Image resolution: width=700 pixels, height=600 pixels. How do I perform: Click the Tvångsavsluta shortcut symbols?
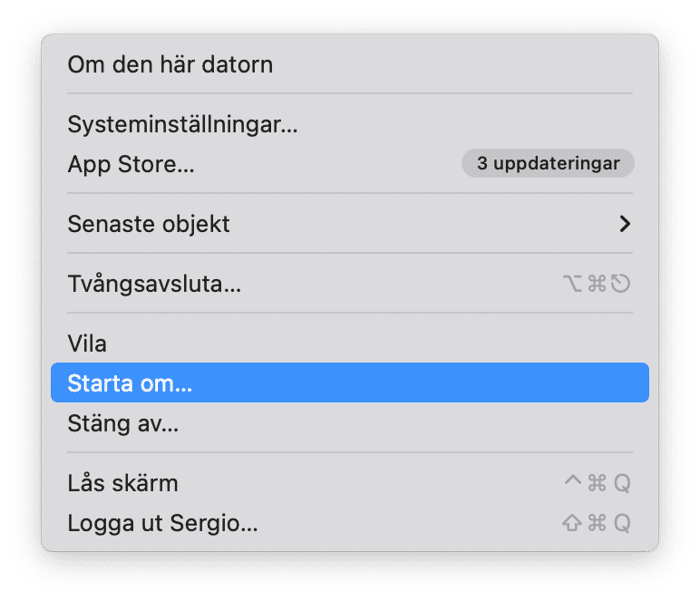[596, 283]
